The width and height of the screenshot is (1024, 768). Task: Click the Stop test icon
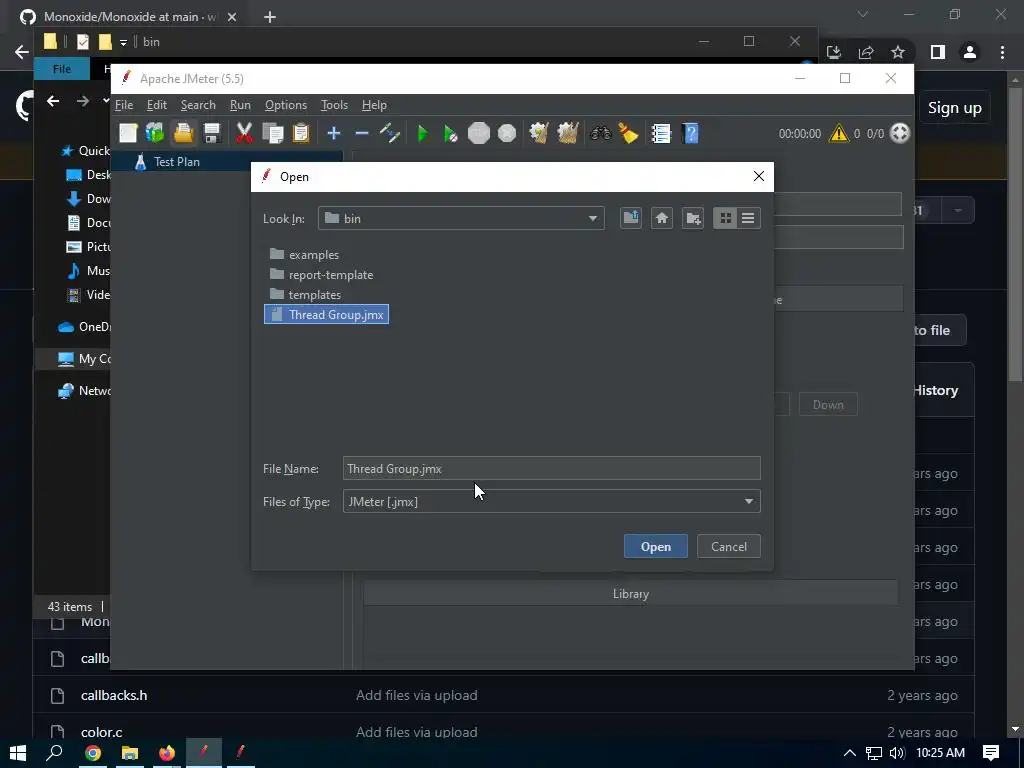coord(479,133)
